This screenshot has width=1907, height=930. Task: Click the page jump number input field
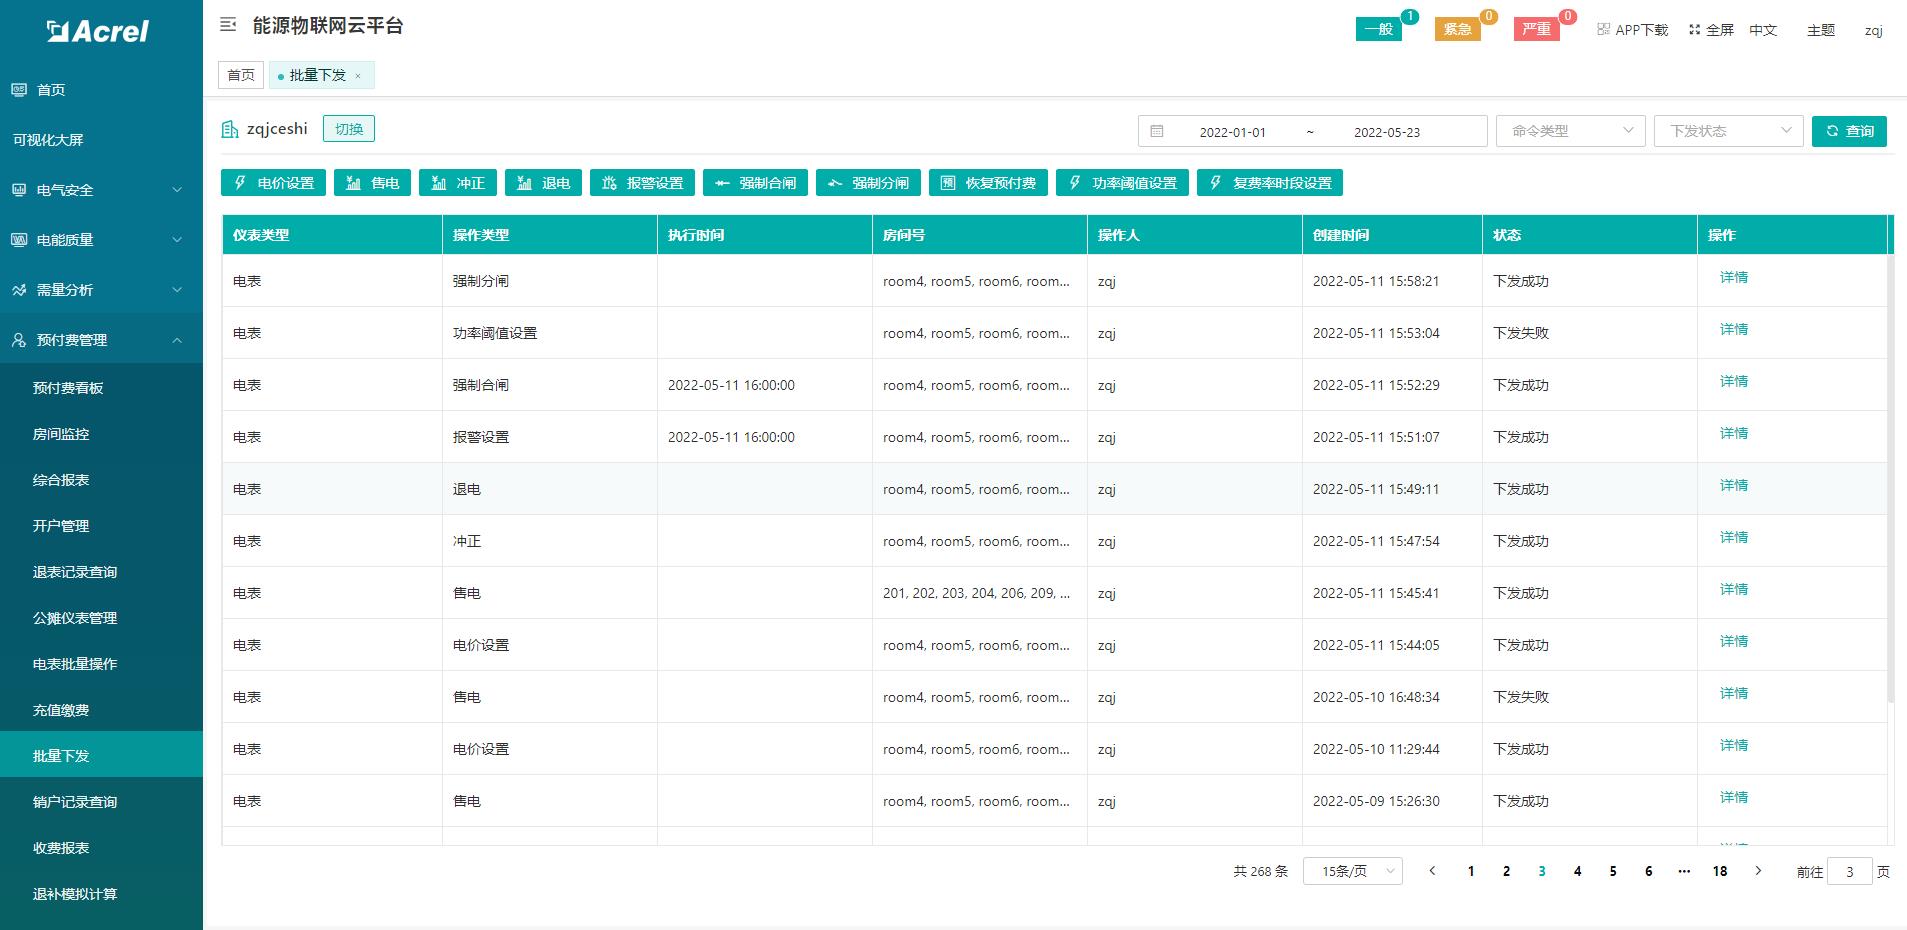point(1849,872)
